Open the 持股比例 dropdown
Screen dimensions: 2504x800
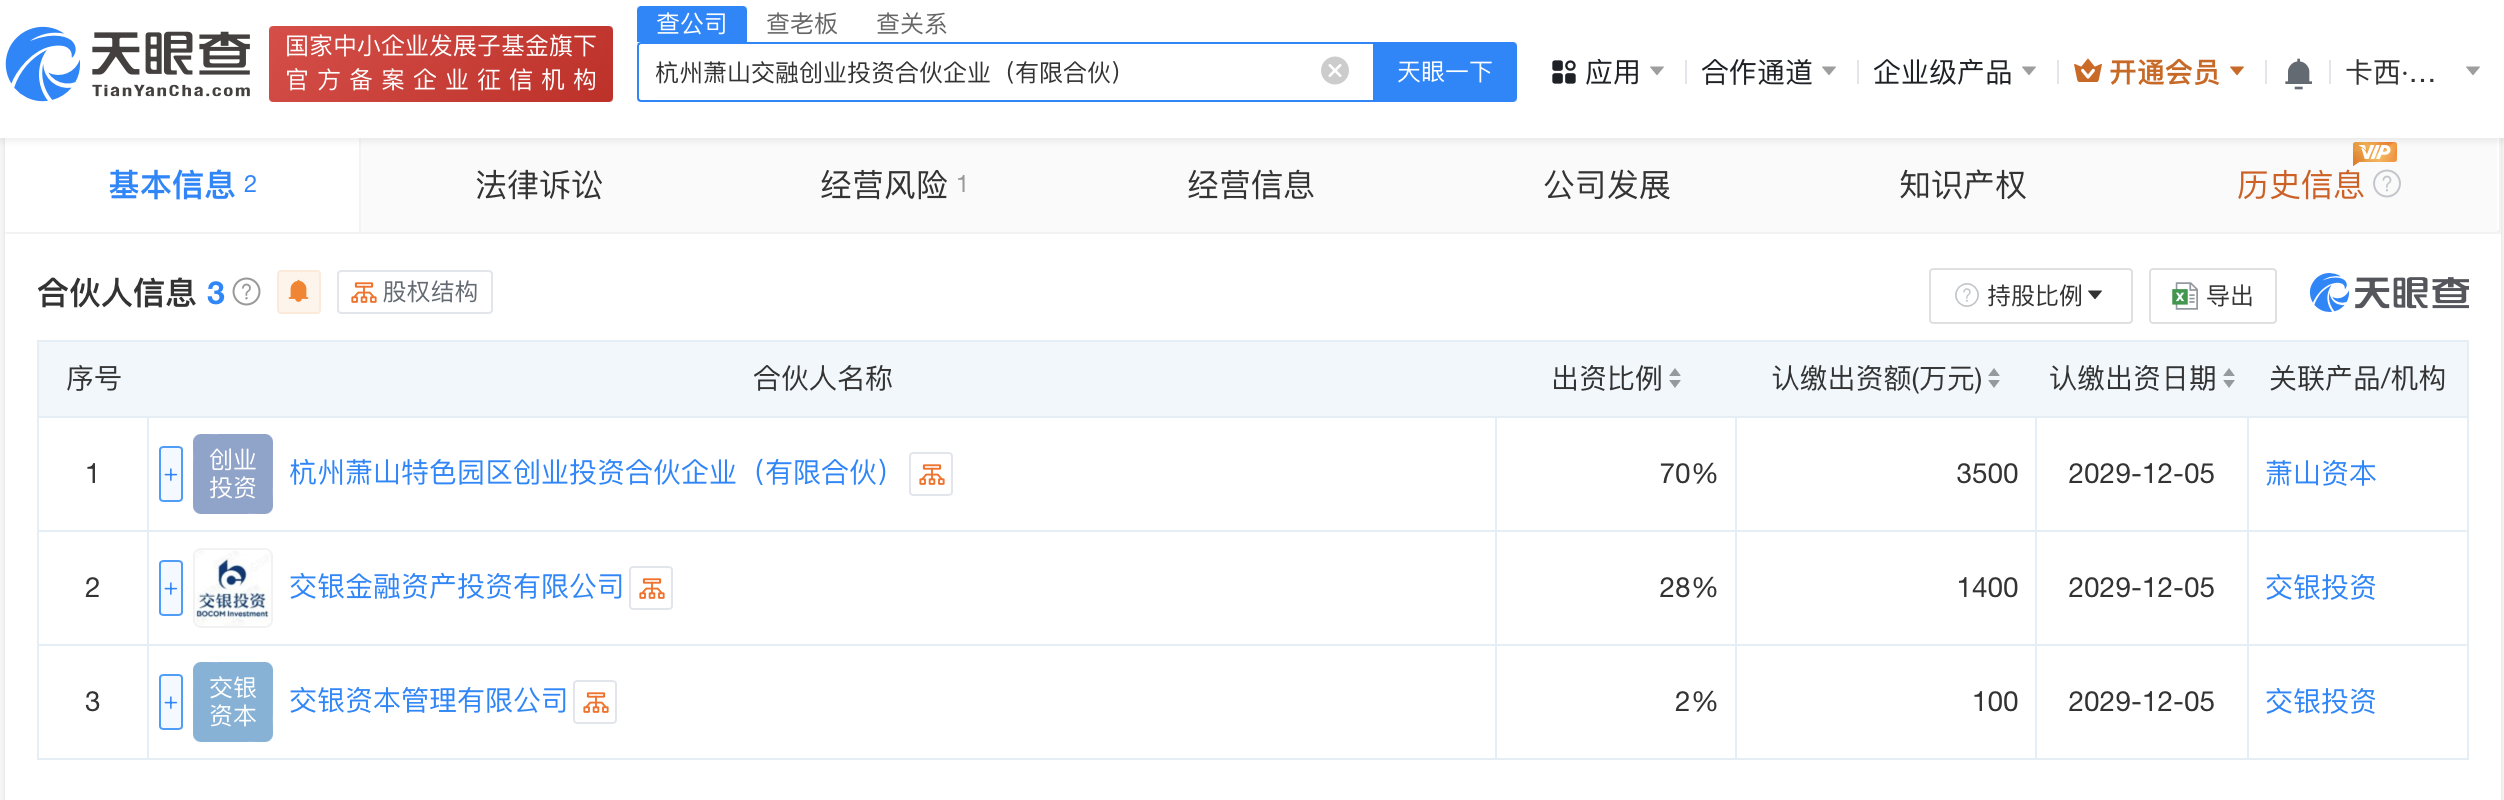point(2030,296)
